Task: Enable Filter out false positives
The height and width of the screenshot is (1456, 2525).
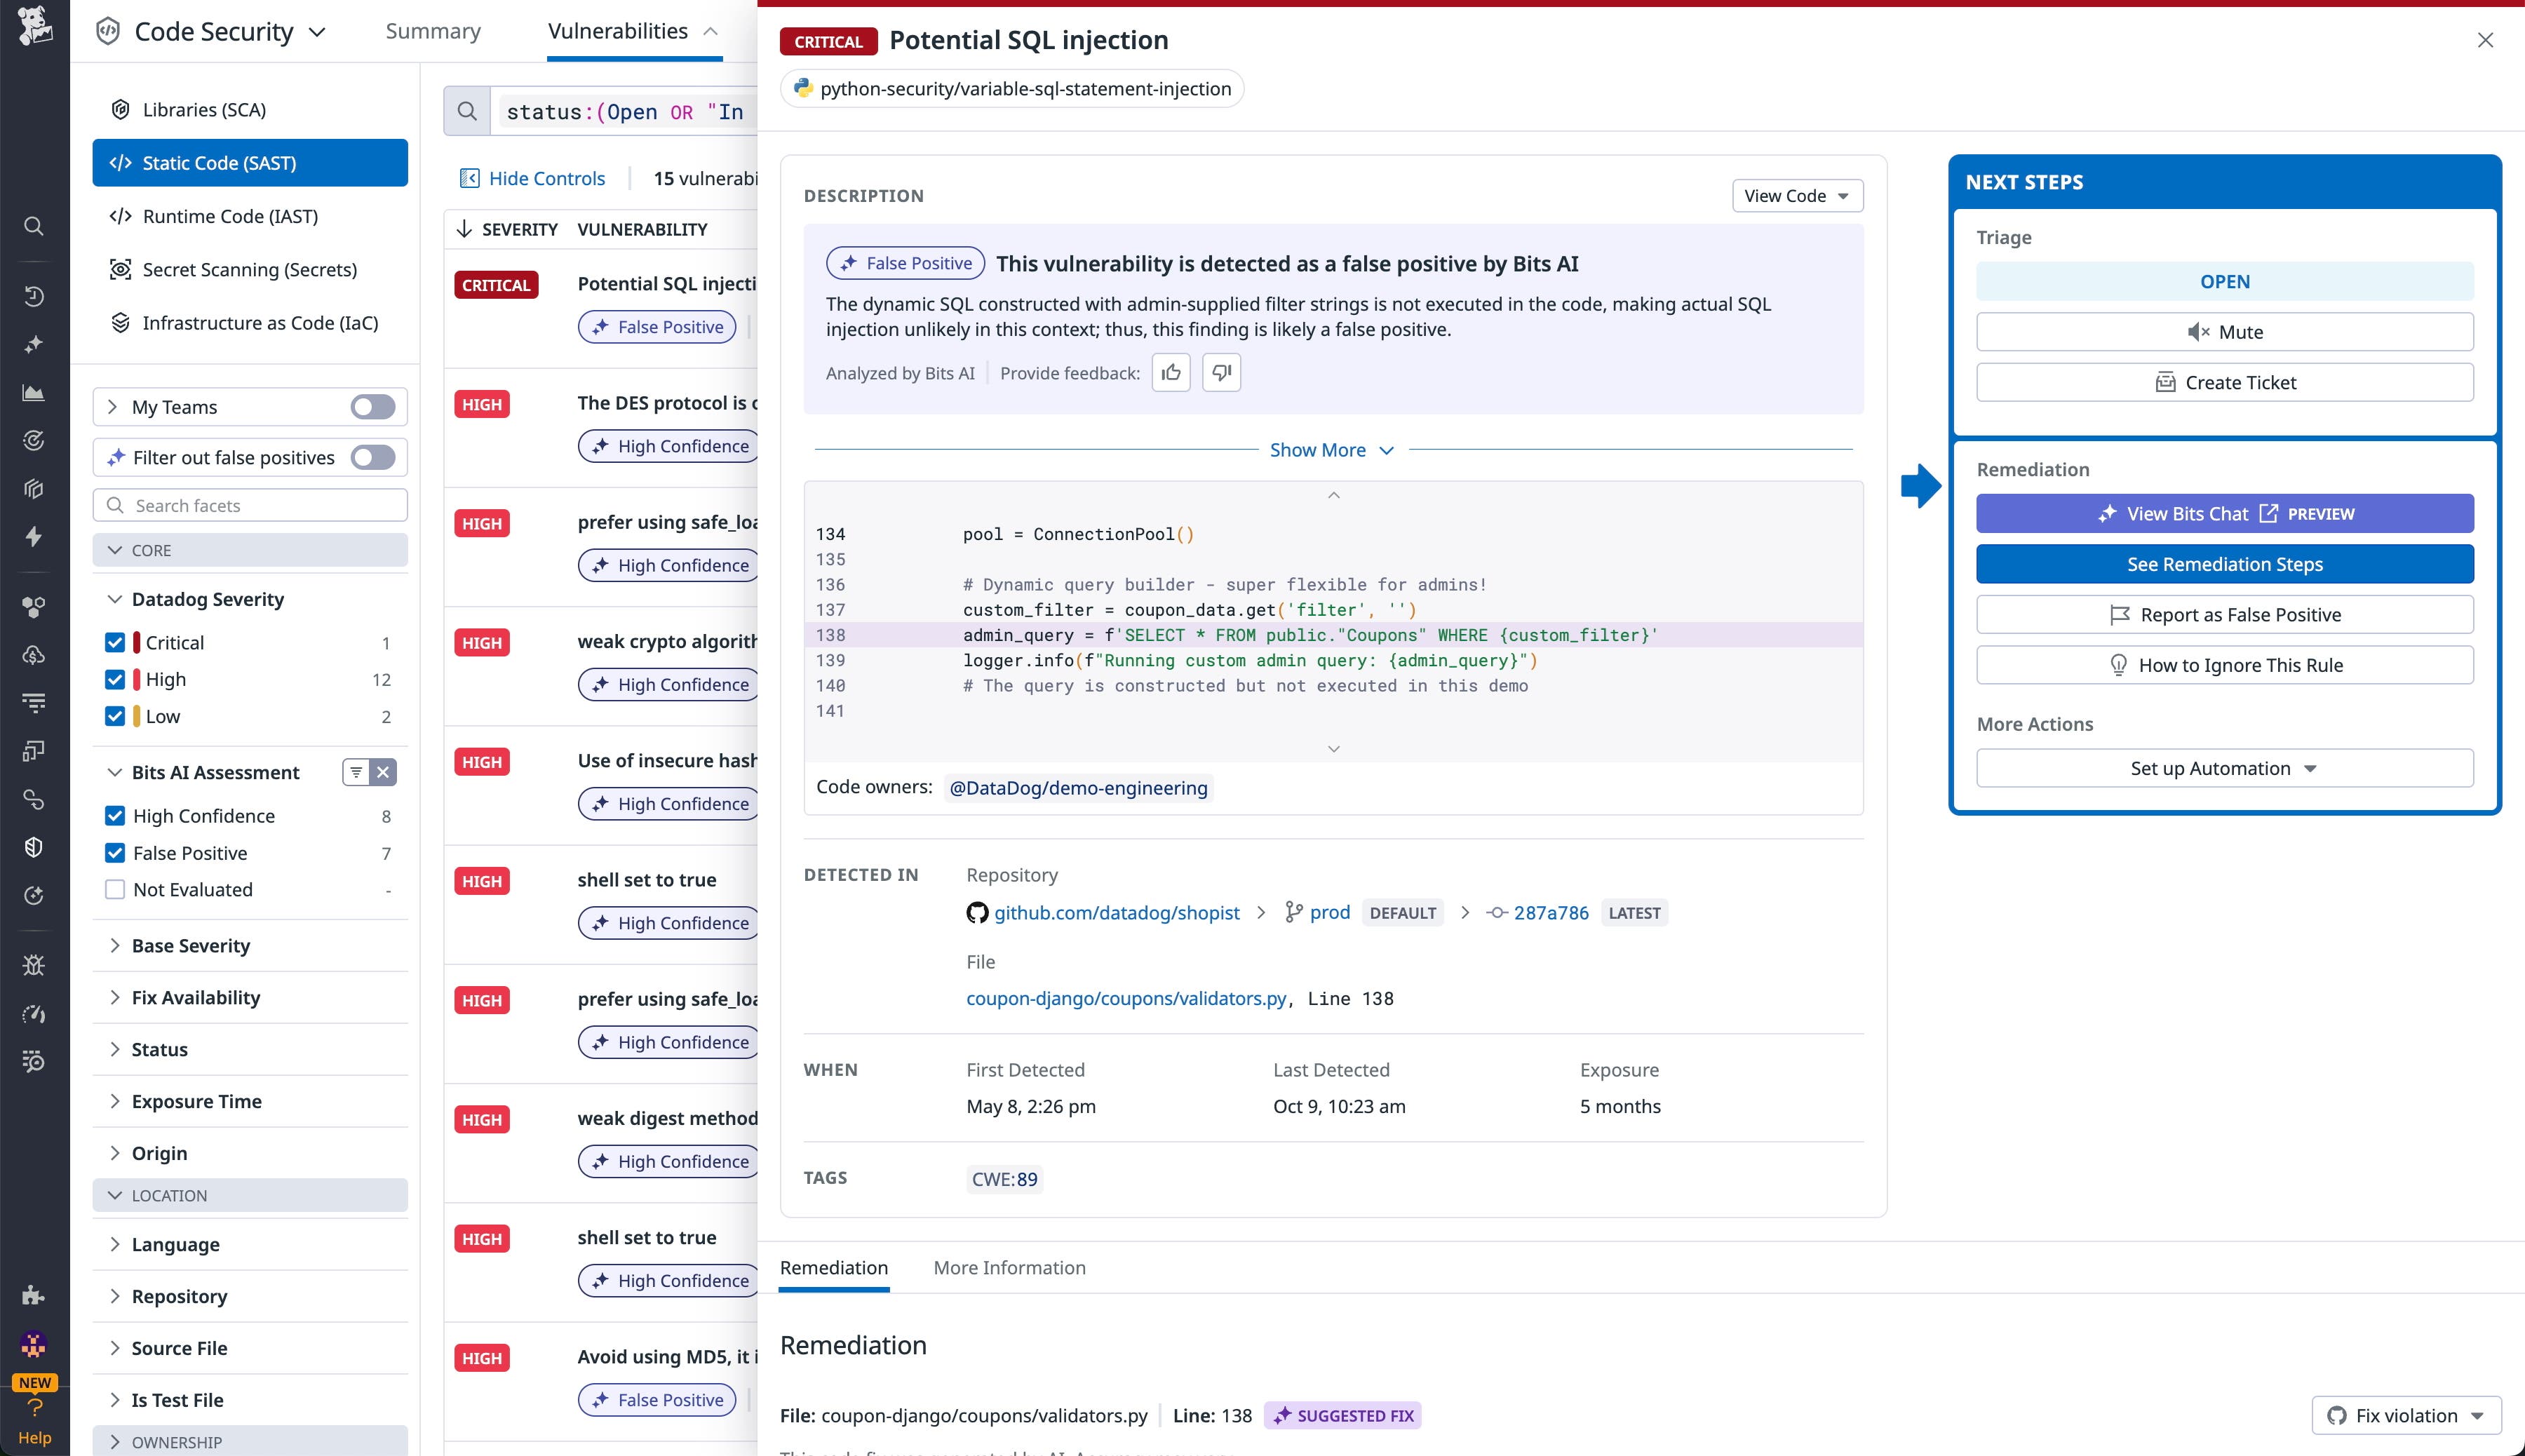Action: (371, 457)
